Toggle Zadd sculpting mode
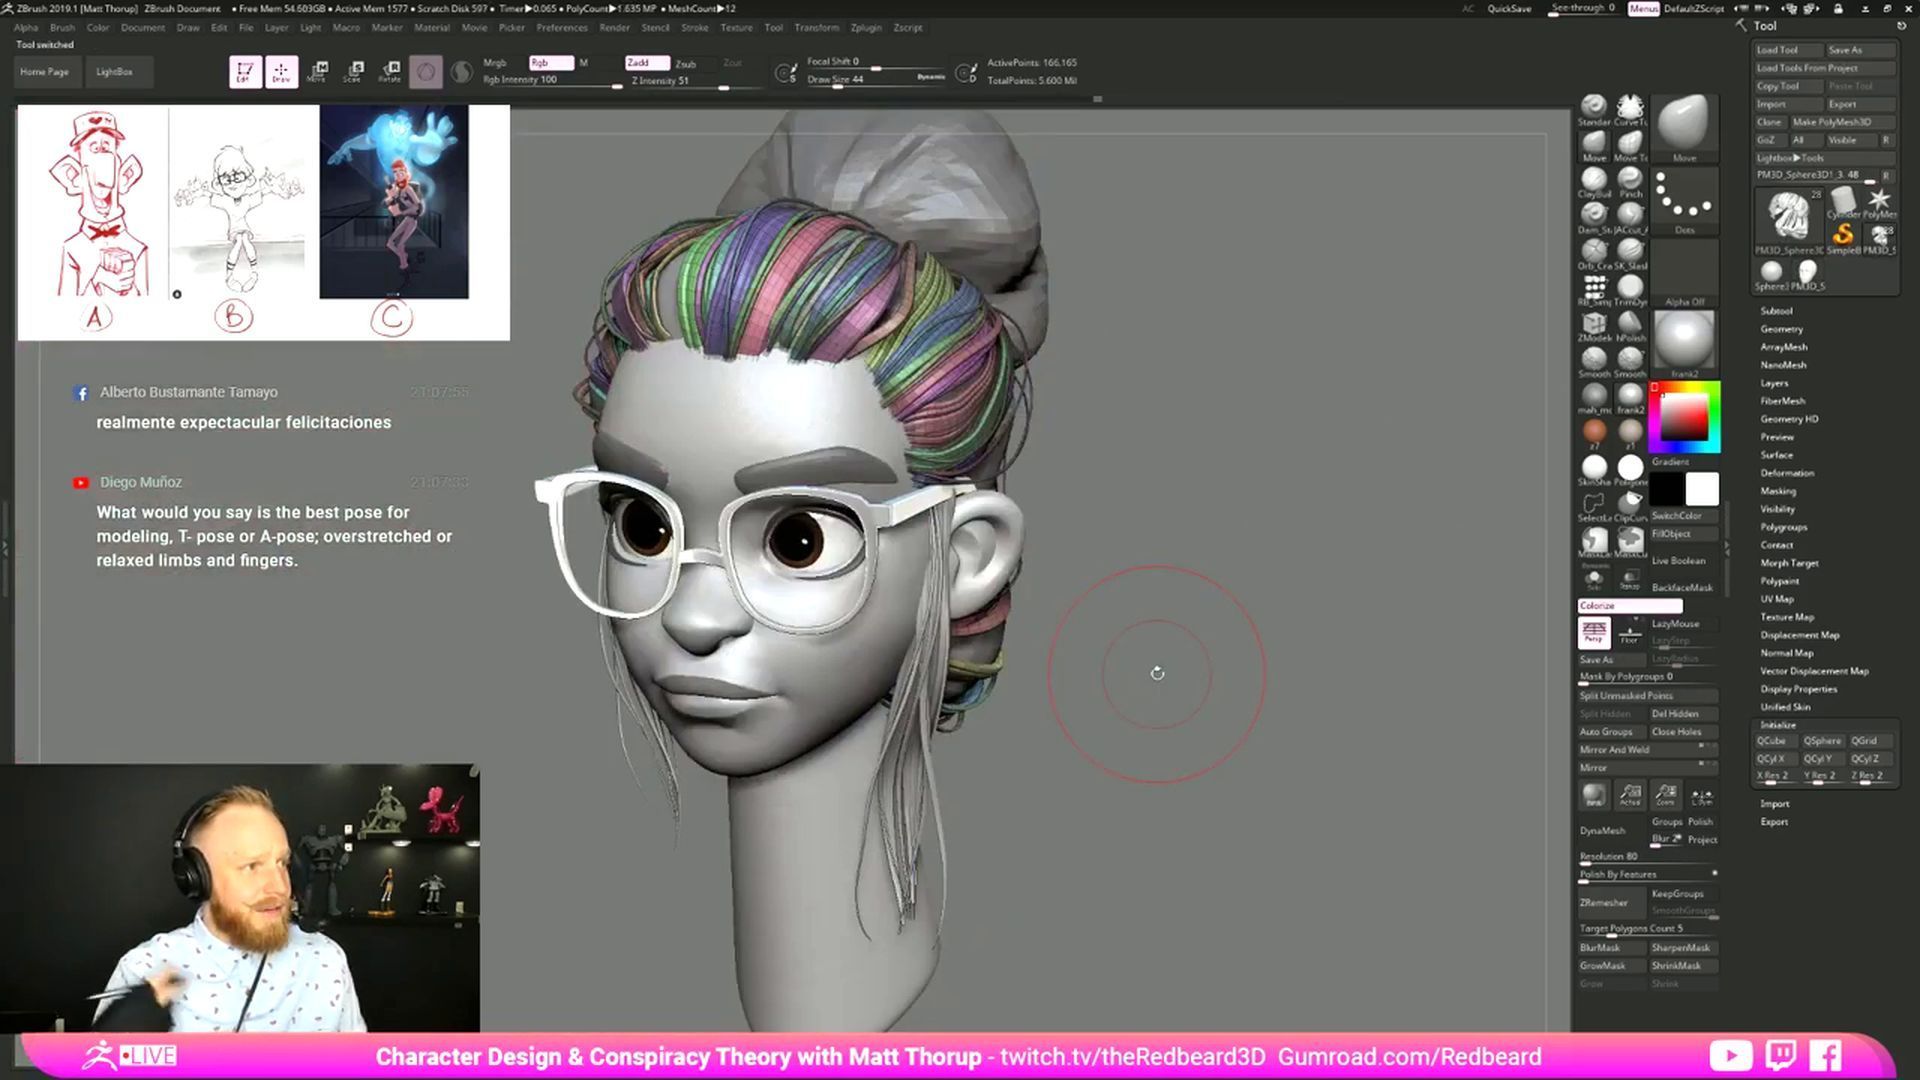This screenshot has height=1080, width=1920. 645,62
